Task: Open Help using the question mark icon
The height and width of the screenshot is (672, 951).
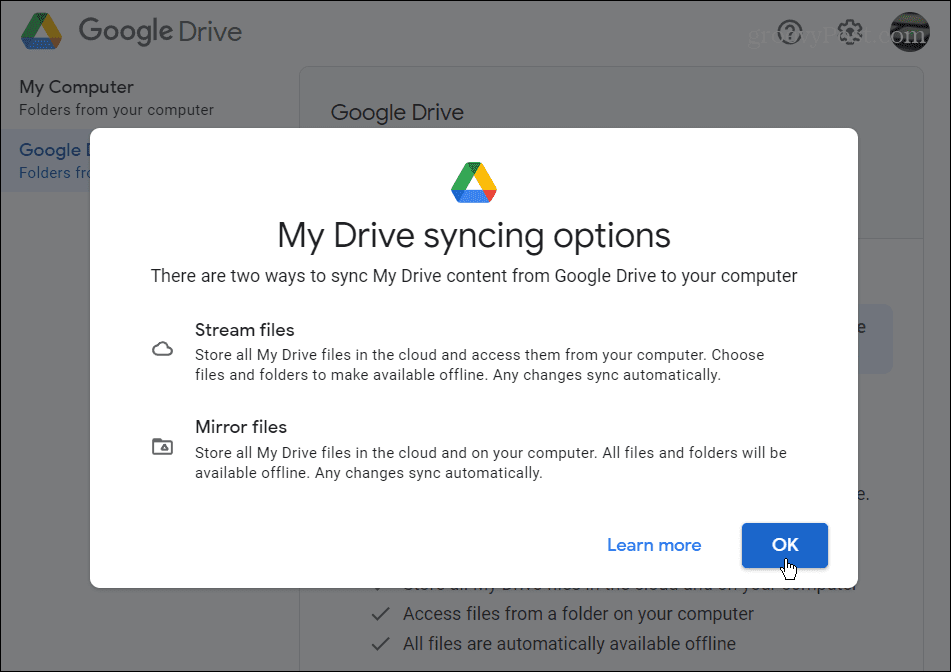Action: pos(789,32)
